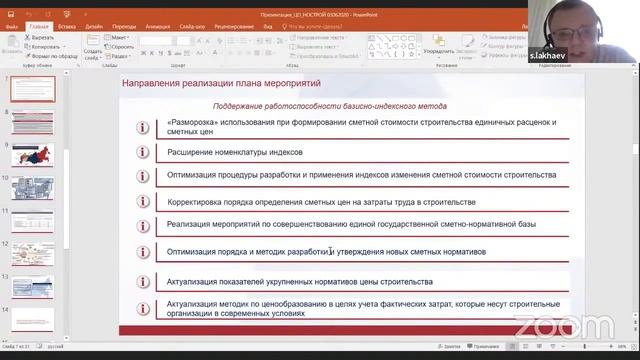Open the Упорядочить arrange dropdown
This screenshot has height=360, width=640.
[439, 46]
